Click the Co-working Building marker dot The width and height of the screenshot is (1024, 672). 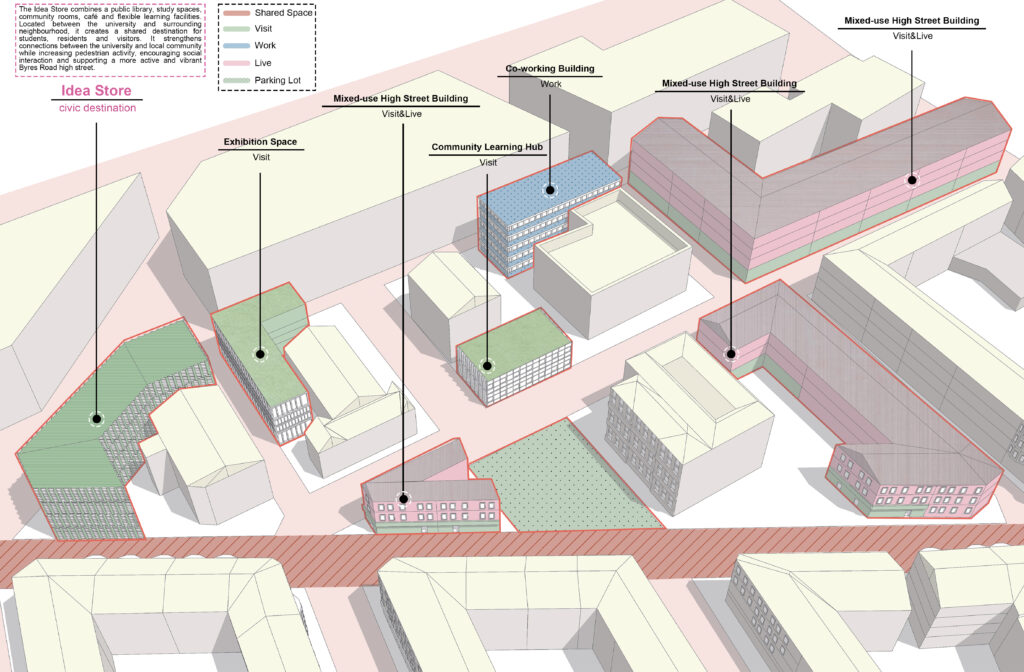[x=550, y=191]
